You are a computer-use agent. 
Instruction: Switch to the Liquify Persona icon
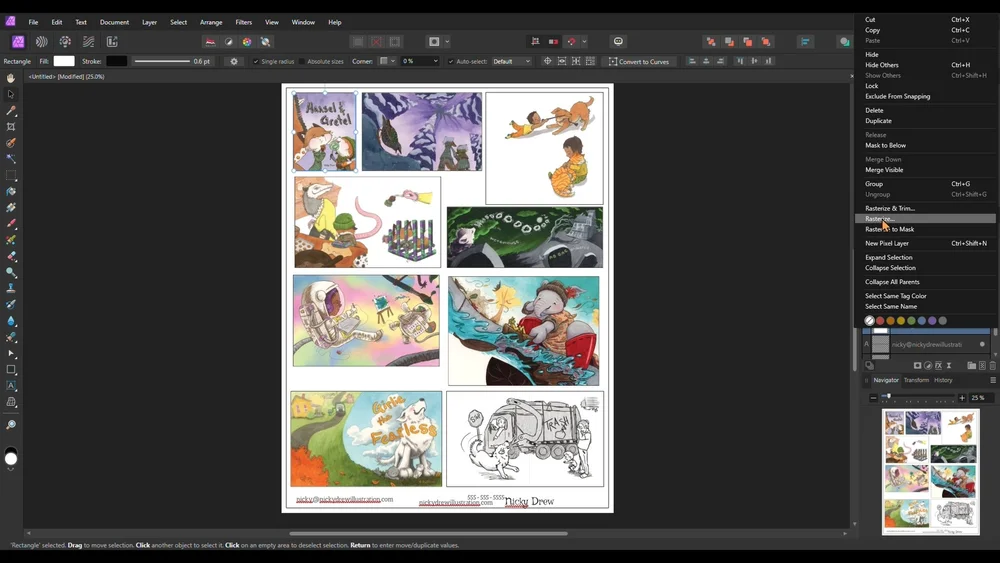[x=42, y=42]
